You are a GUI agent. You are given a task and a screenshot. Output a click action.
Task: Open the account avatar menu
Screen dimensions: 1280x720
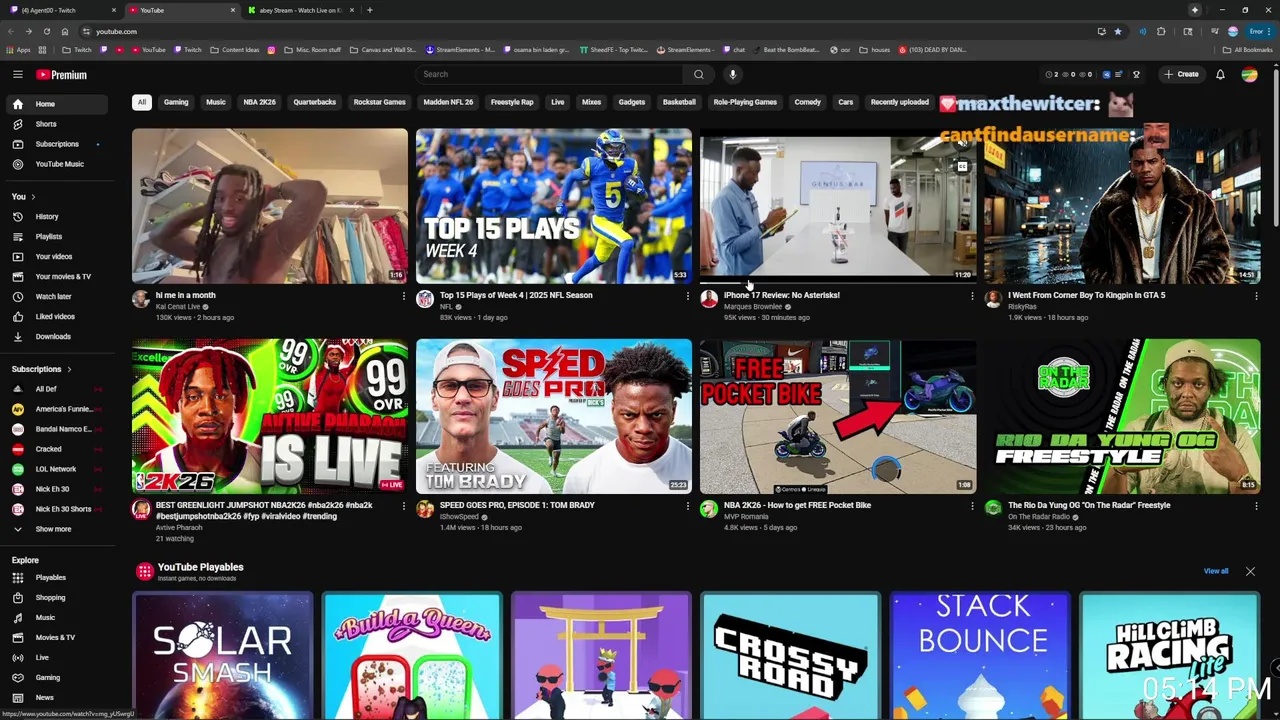coord(1249,74)
